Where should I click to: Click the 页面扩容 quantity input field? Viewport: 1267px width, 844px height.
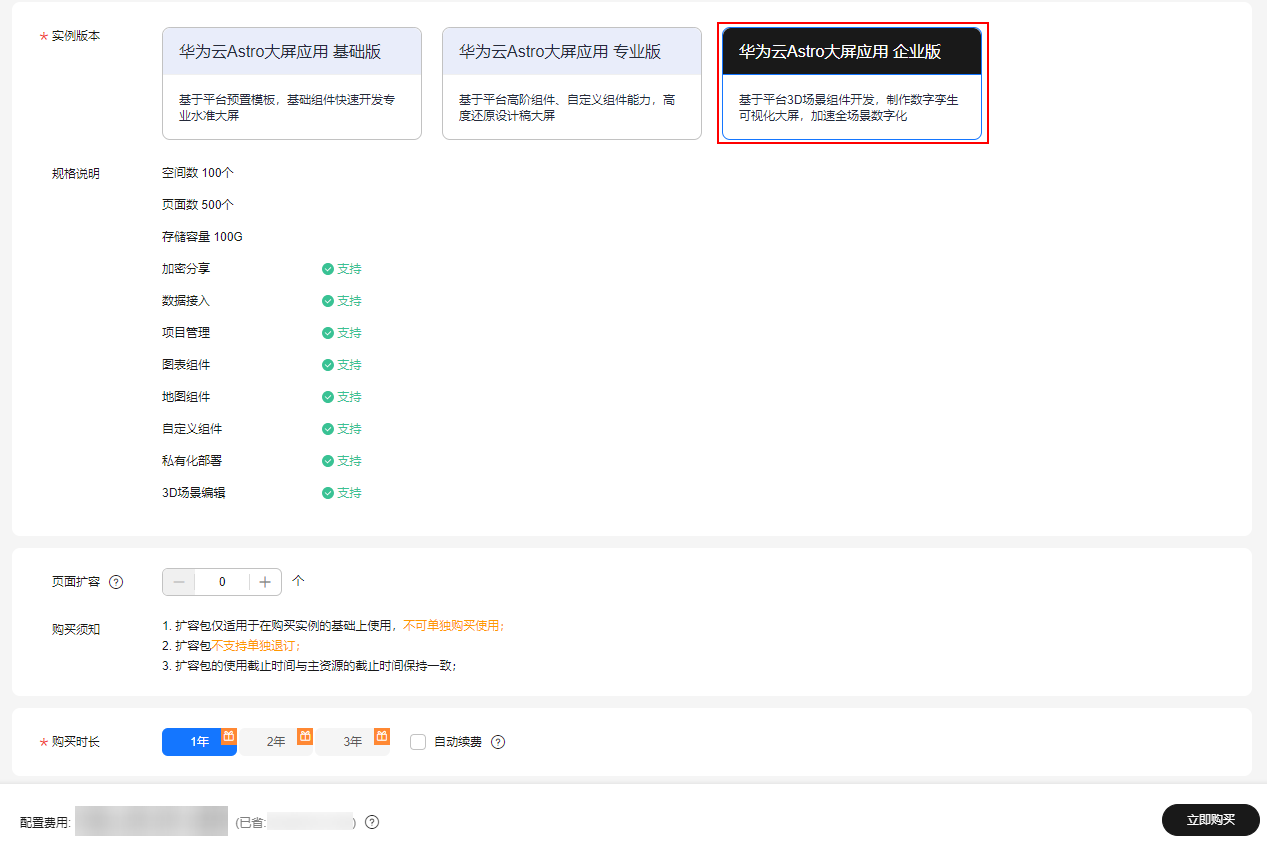(222, 582)
